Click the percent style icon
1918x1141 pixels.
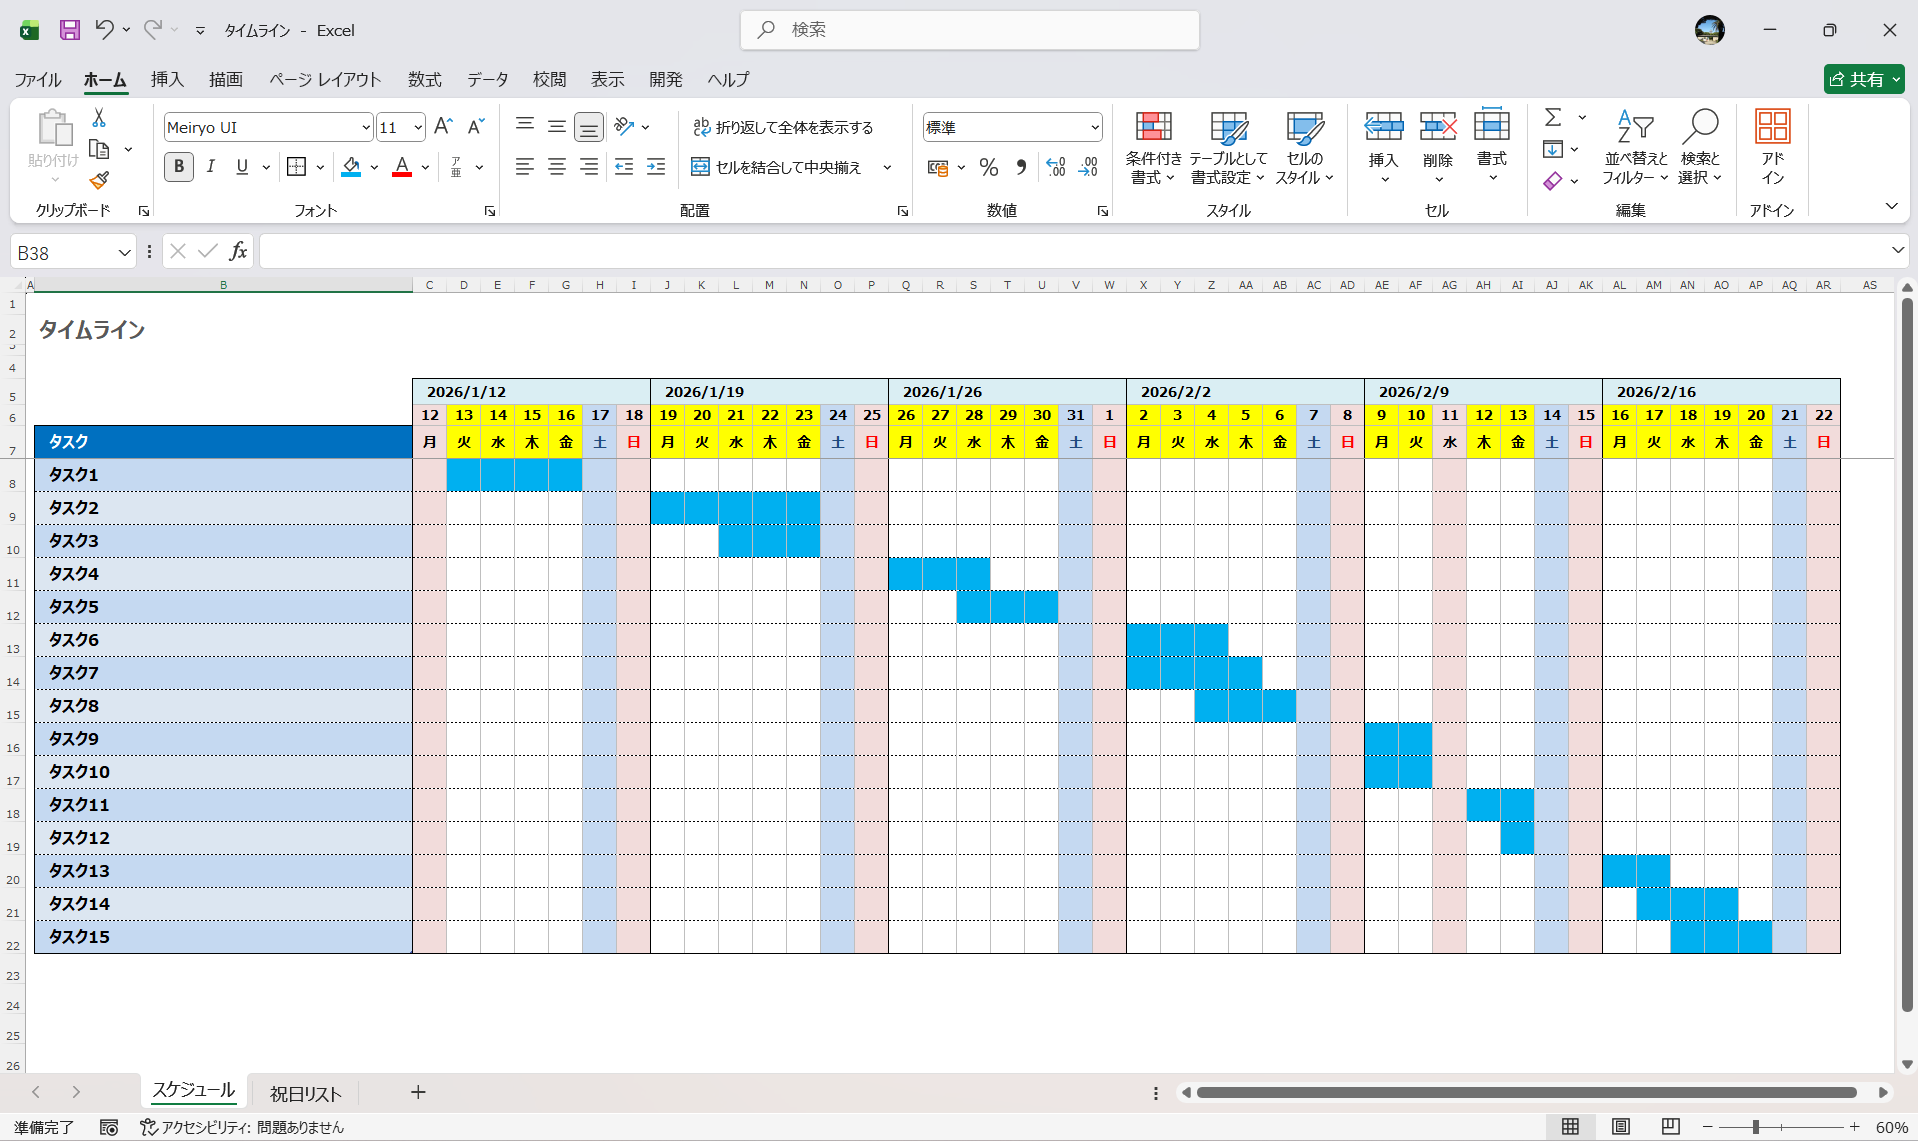coord(989,168)
